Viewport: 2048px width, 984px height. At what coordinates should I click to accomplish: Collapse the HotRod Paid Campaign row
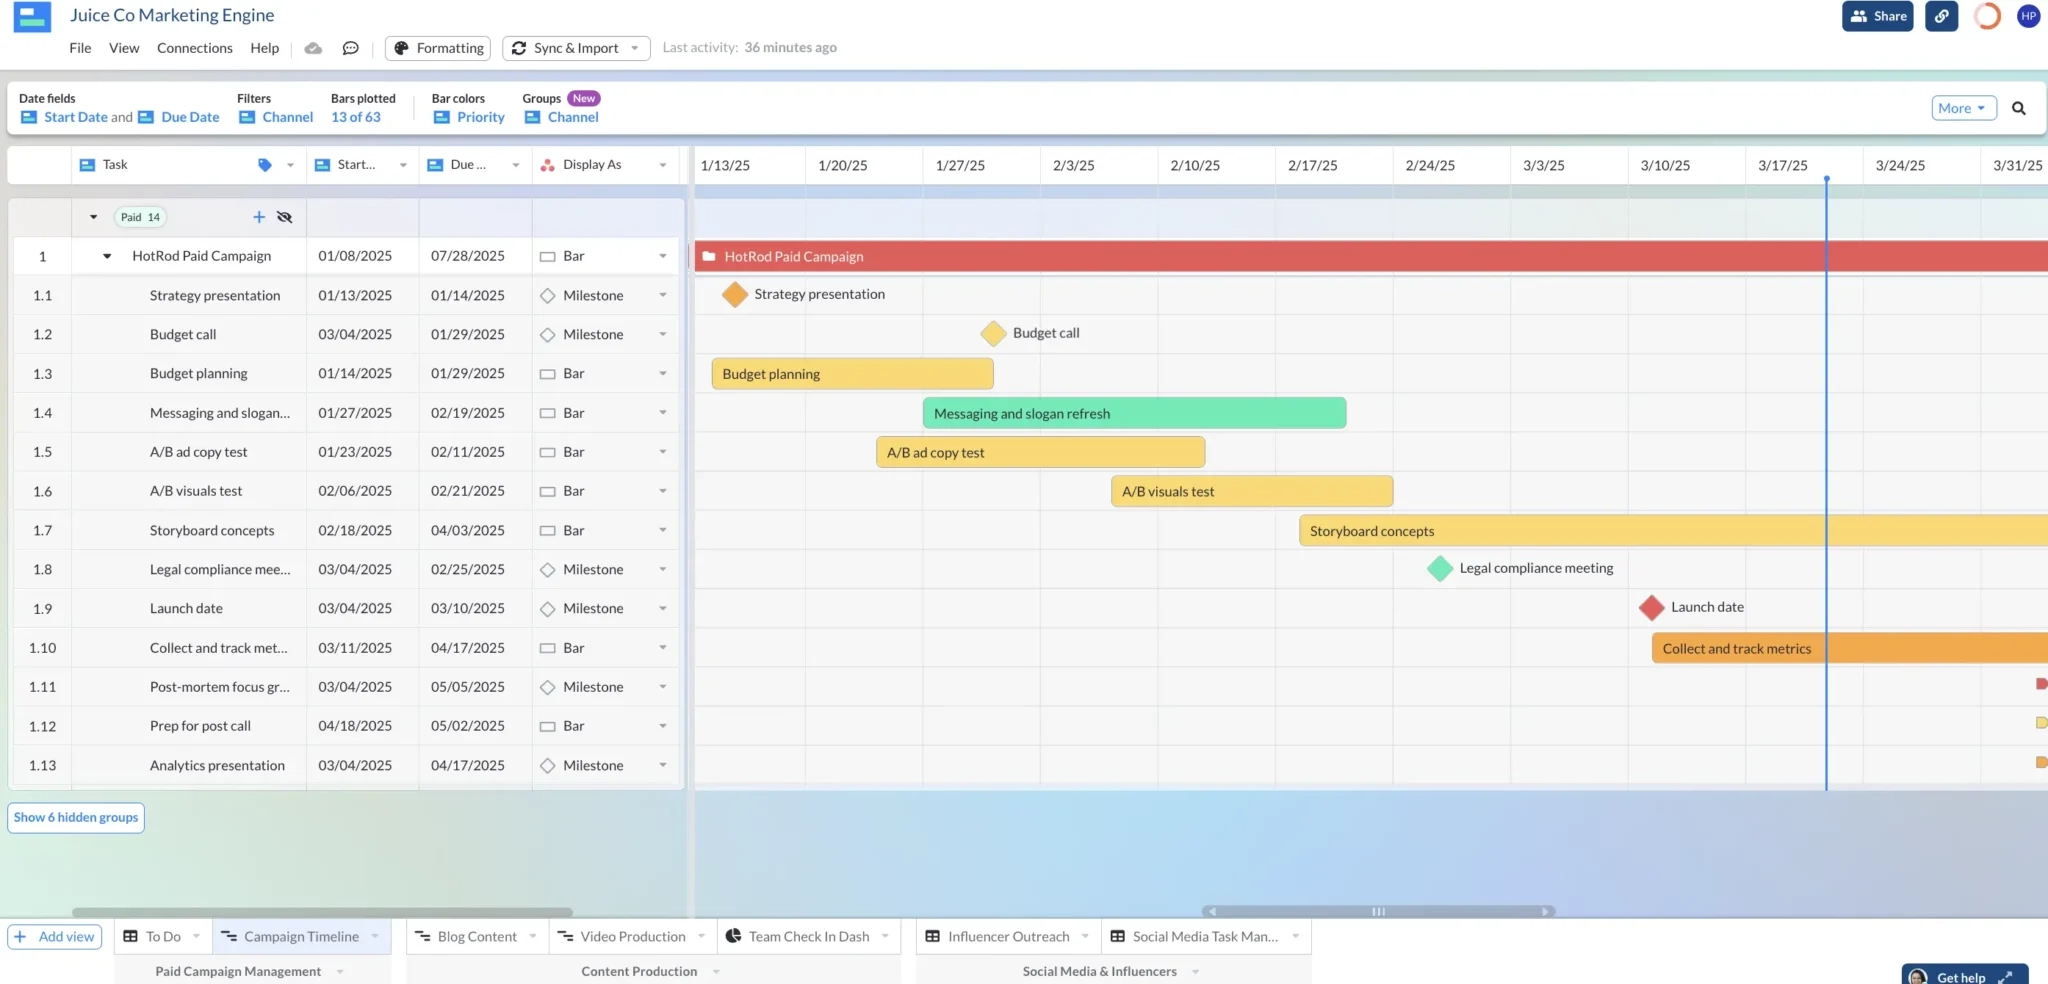107,255
